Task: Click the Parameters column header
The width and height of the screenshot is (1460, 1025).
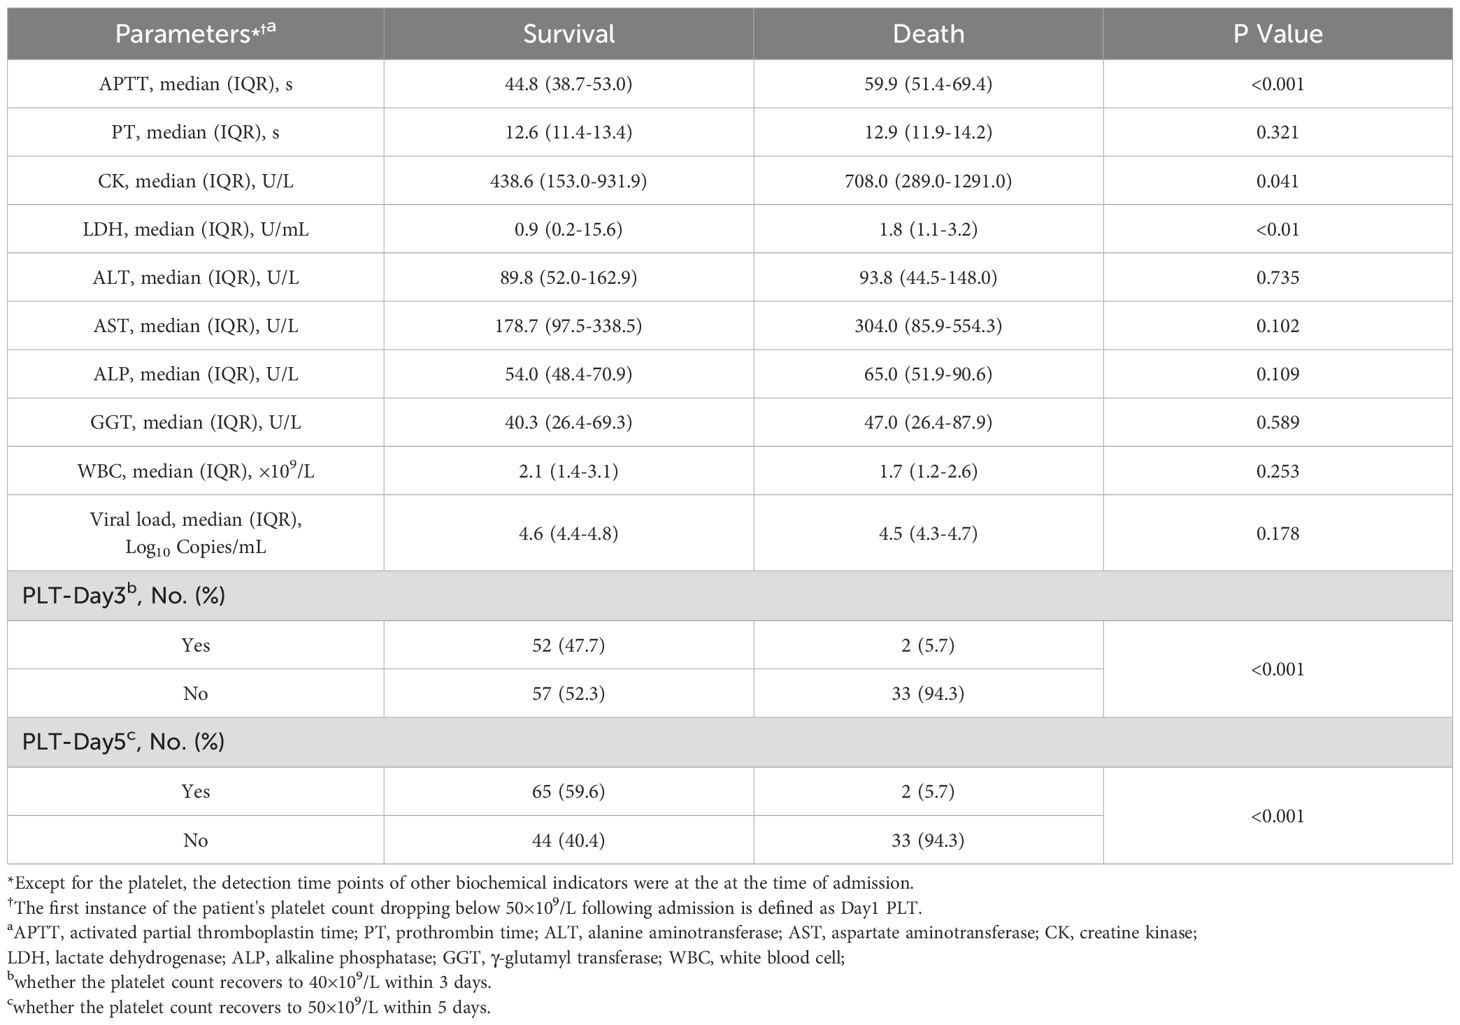Action: click(195, 34)
